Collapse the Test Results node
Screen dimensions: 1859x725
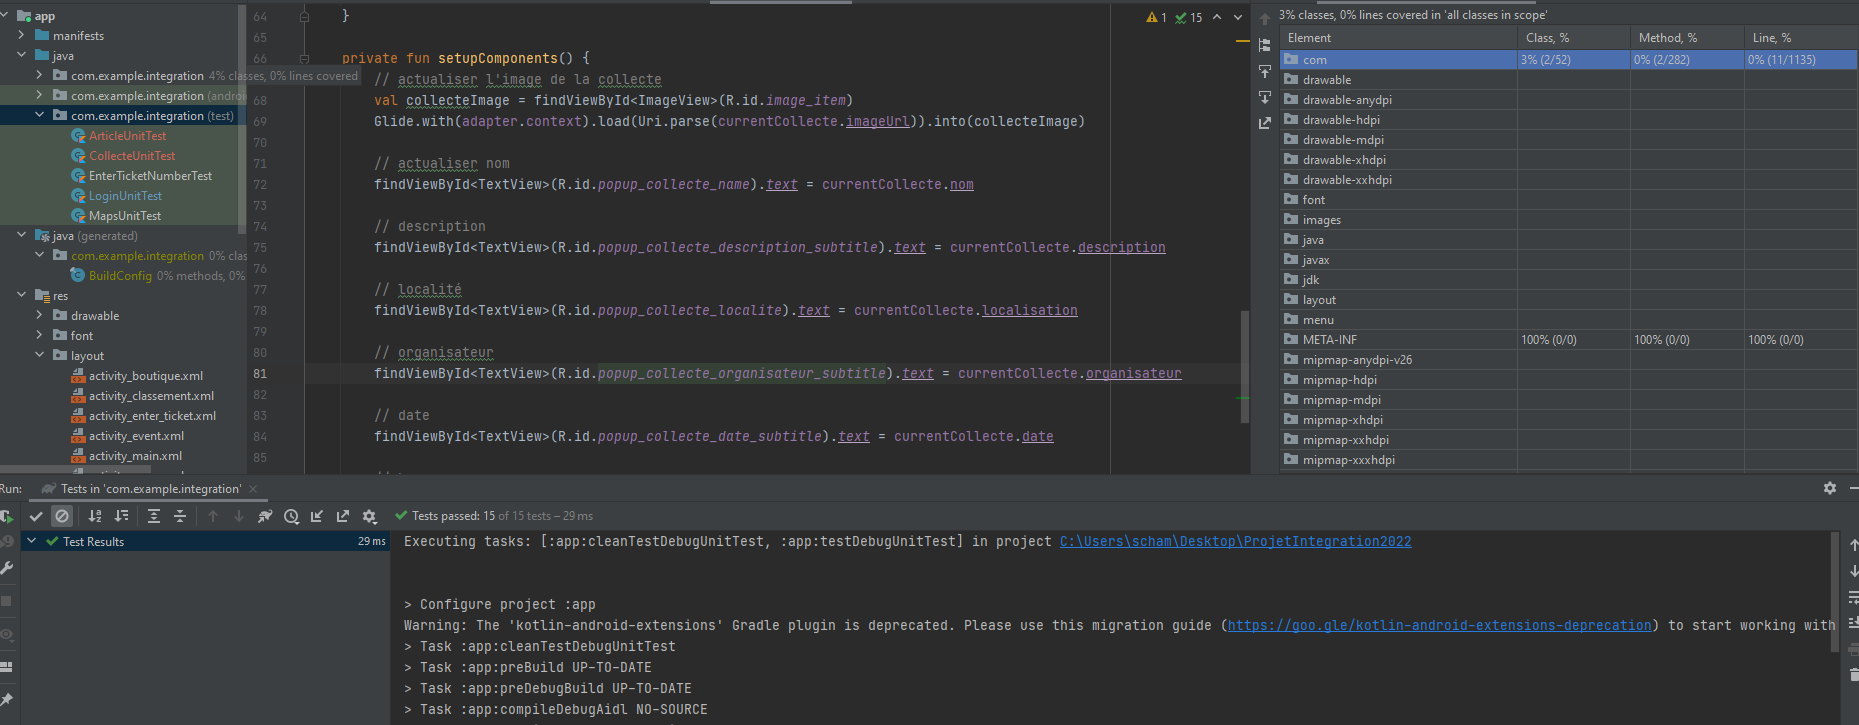32,541
